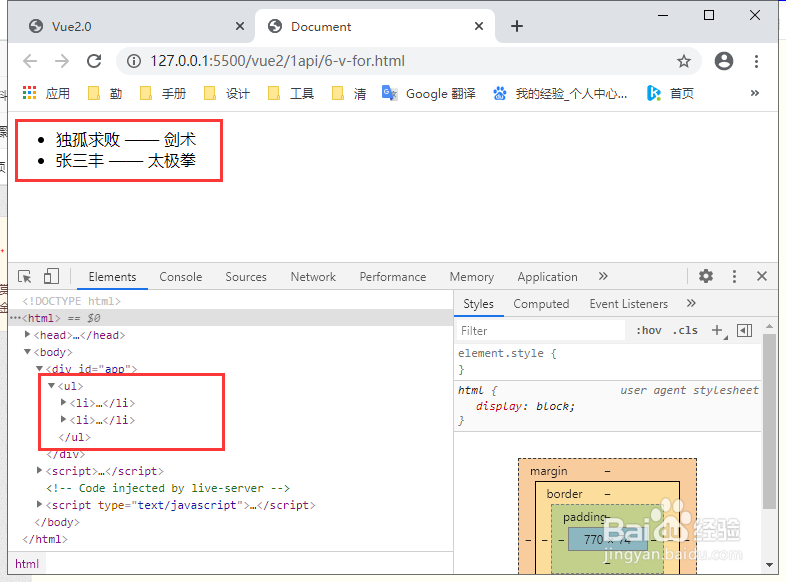This screenshot has height=582, width=786.
Task: Show more styles sidebar tabs
Action: coord(691,303)
